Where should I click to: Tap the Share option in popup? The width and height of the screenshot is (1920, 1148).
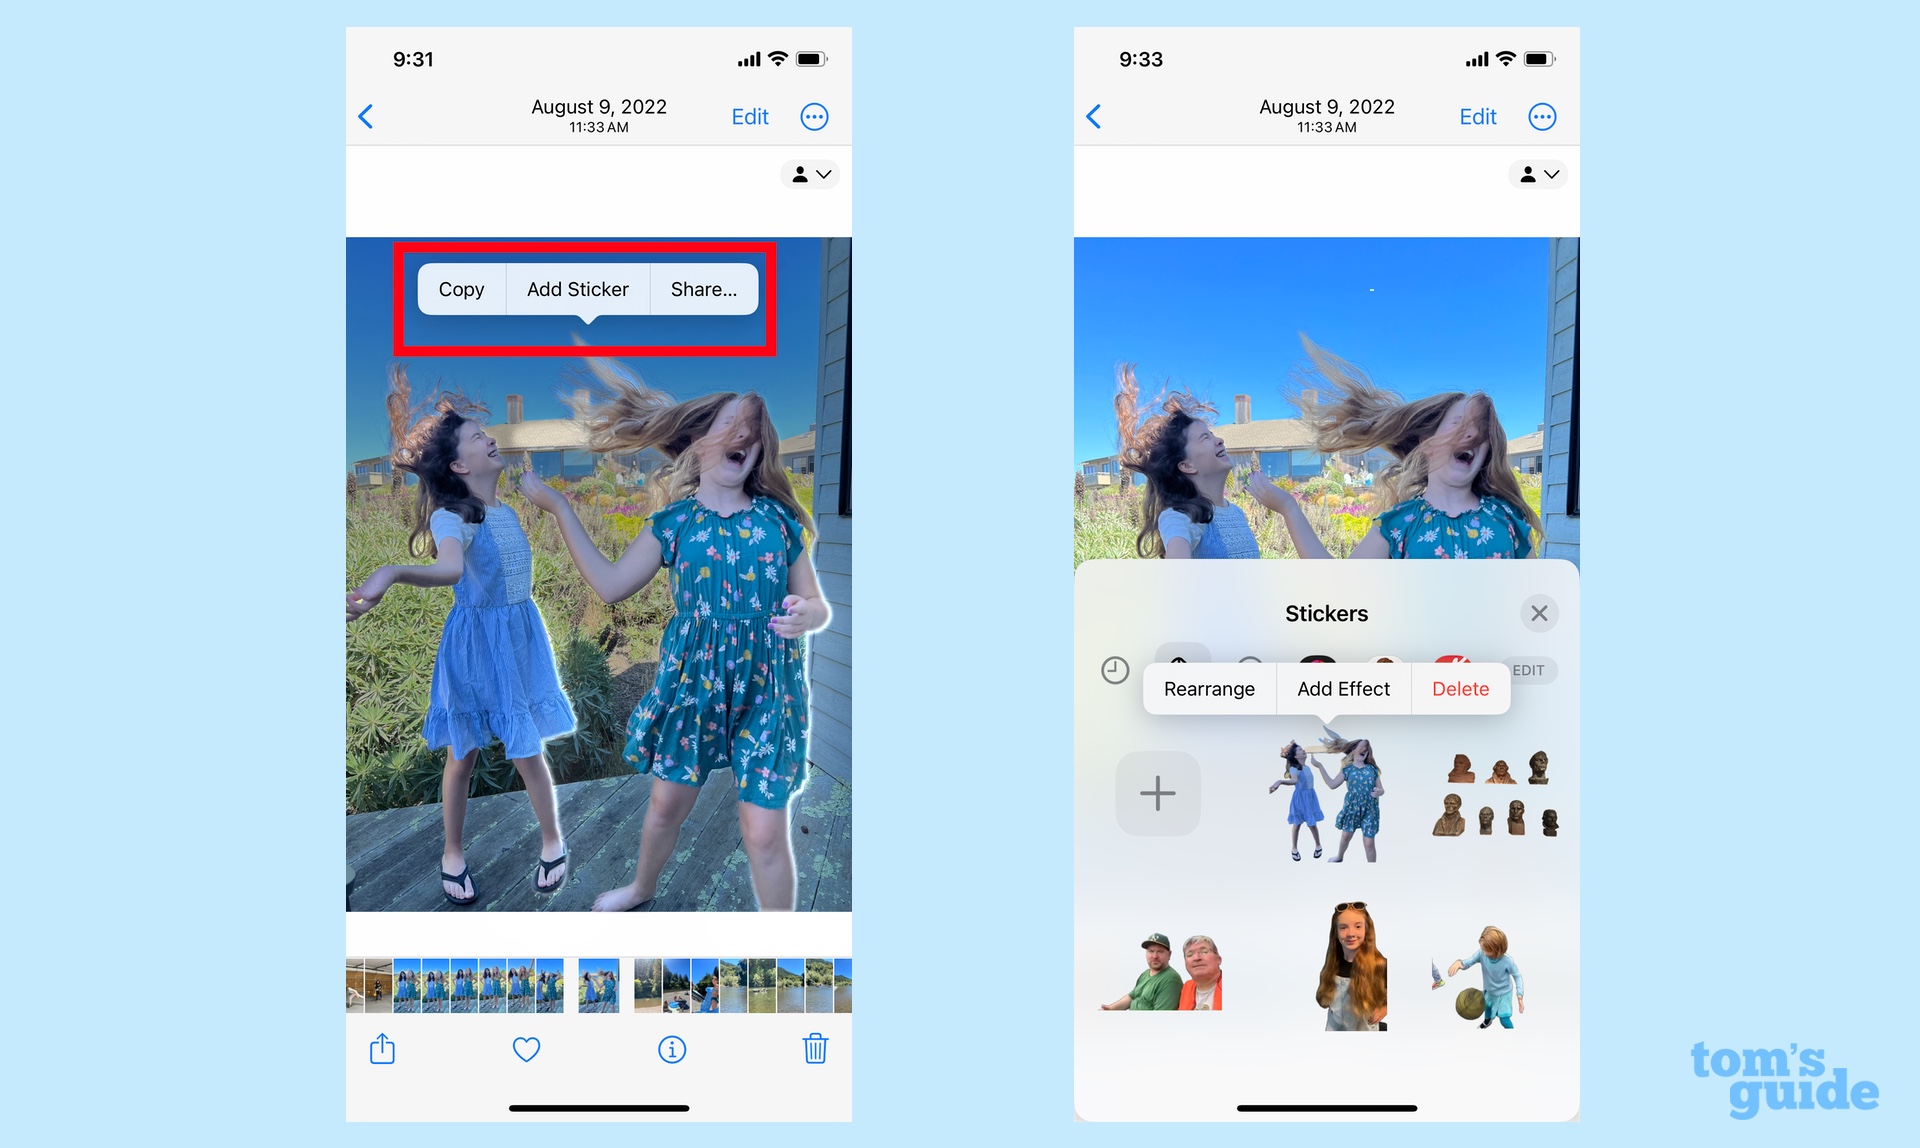pos(704,288)
